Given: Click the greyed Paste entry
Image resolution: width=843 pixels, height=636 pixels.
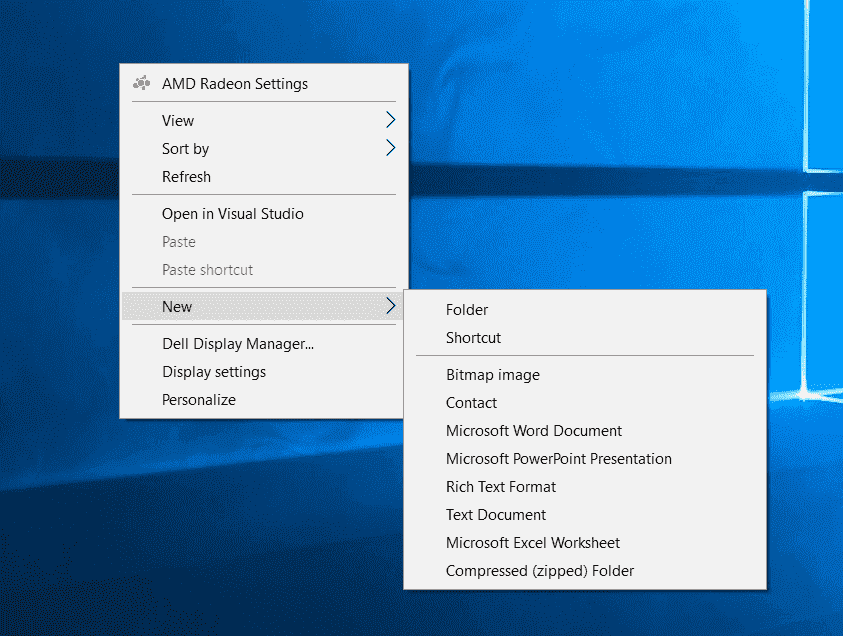Looking at the screenshot, I should point(263,241).
